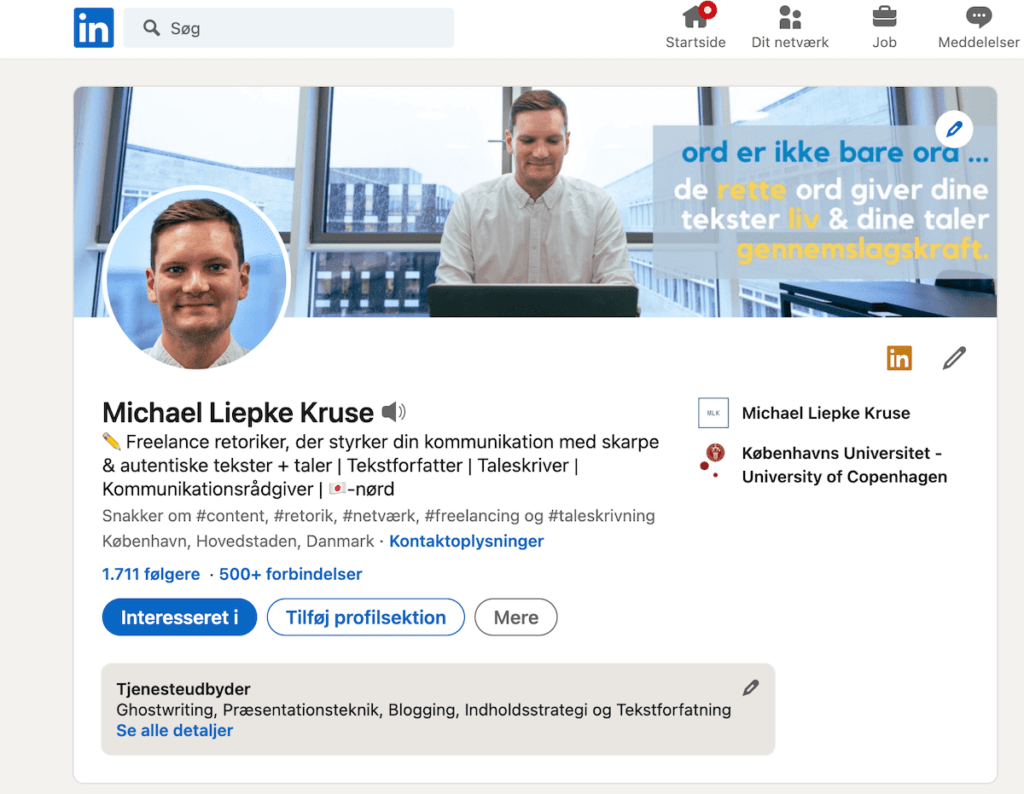Click the orange LinkedIn flag icon
The height and width of the screenshot is (794, 1024).
[x=899, y=357]
